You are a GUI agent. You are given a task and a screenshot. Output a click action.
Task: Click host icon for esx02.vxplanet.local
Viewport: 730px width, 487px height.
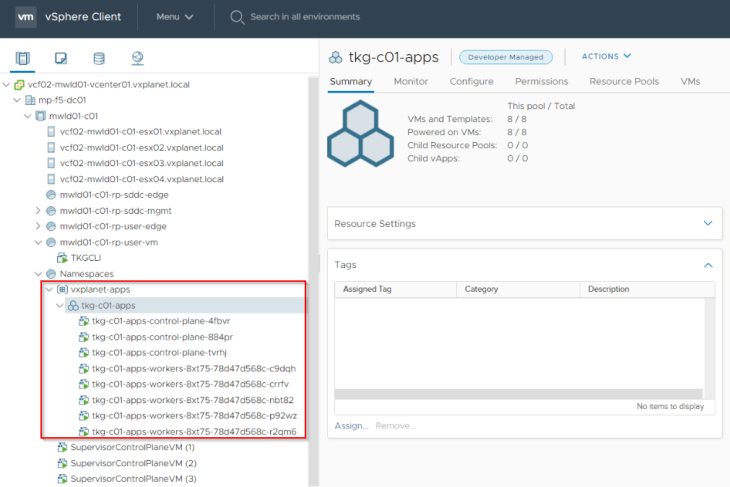51,148
